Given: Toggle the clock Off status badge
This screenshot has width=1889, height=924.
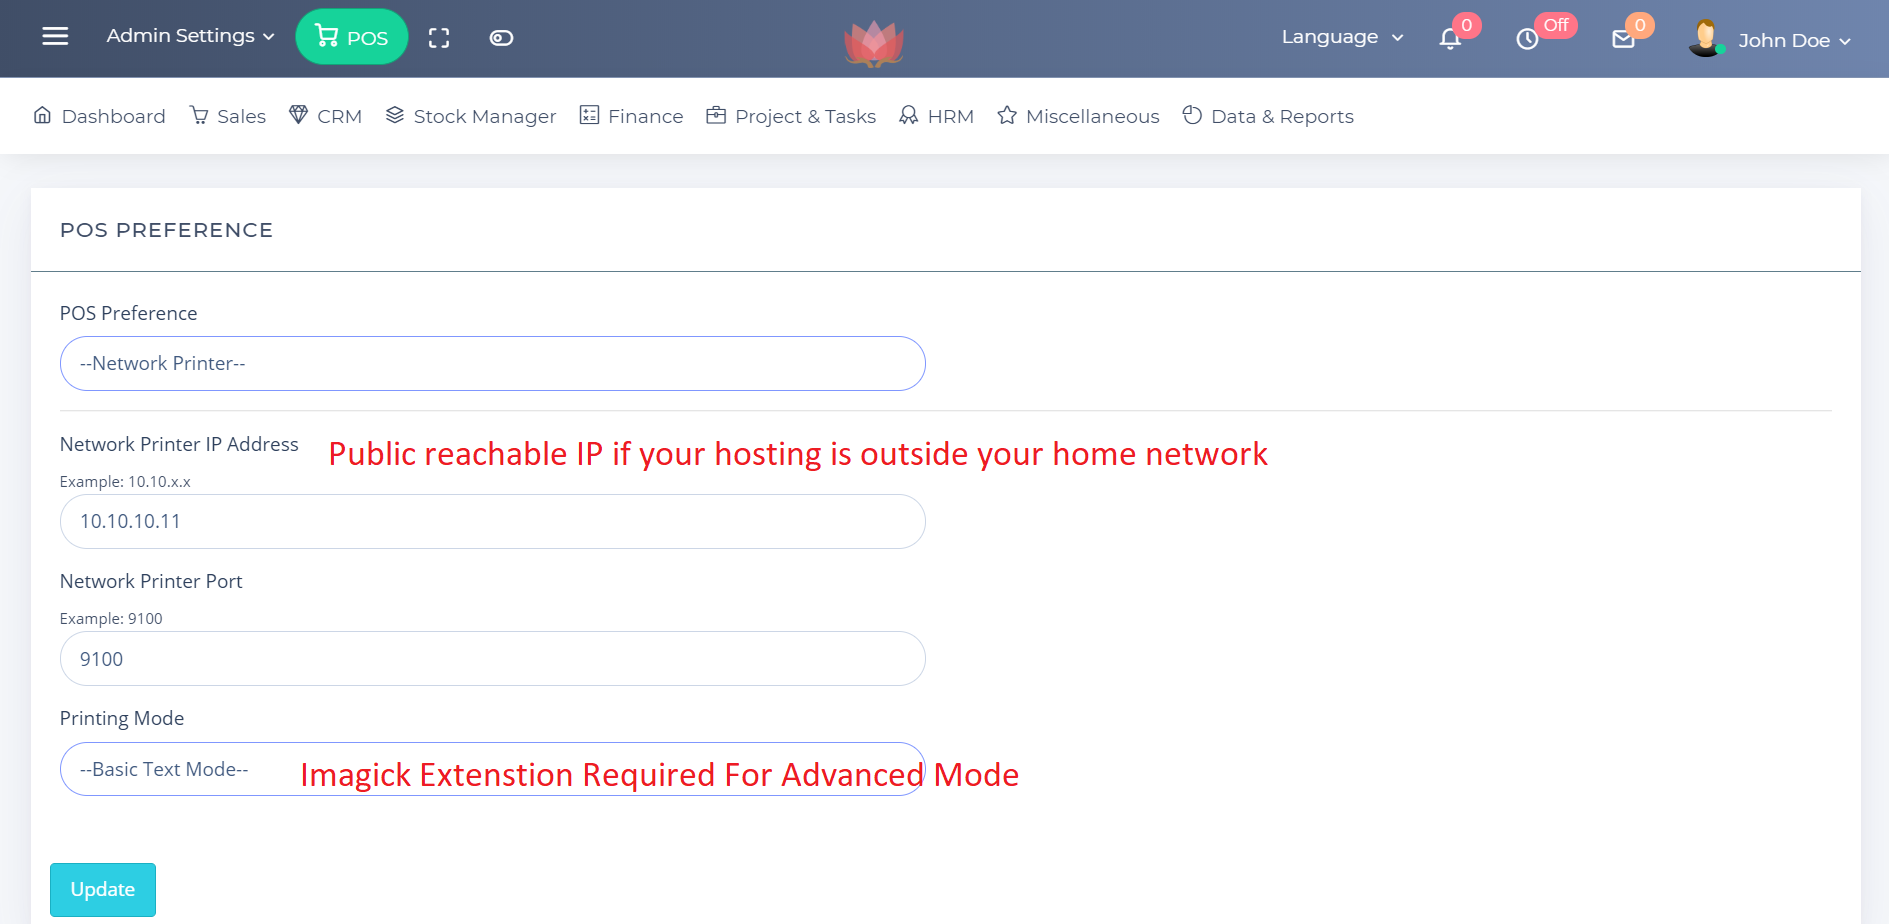Looking at the screenshot, I should (1555, 25).
